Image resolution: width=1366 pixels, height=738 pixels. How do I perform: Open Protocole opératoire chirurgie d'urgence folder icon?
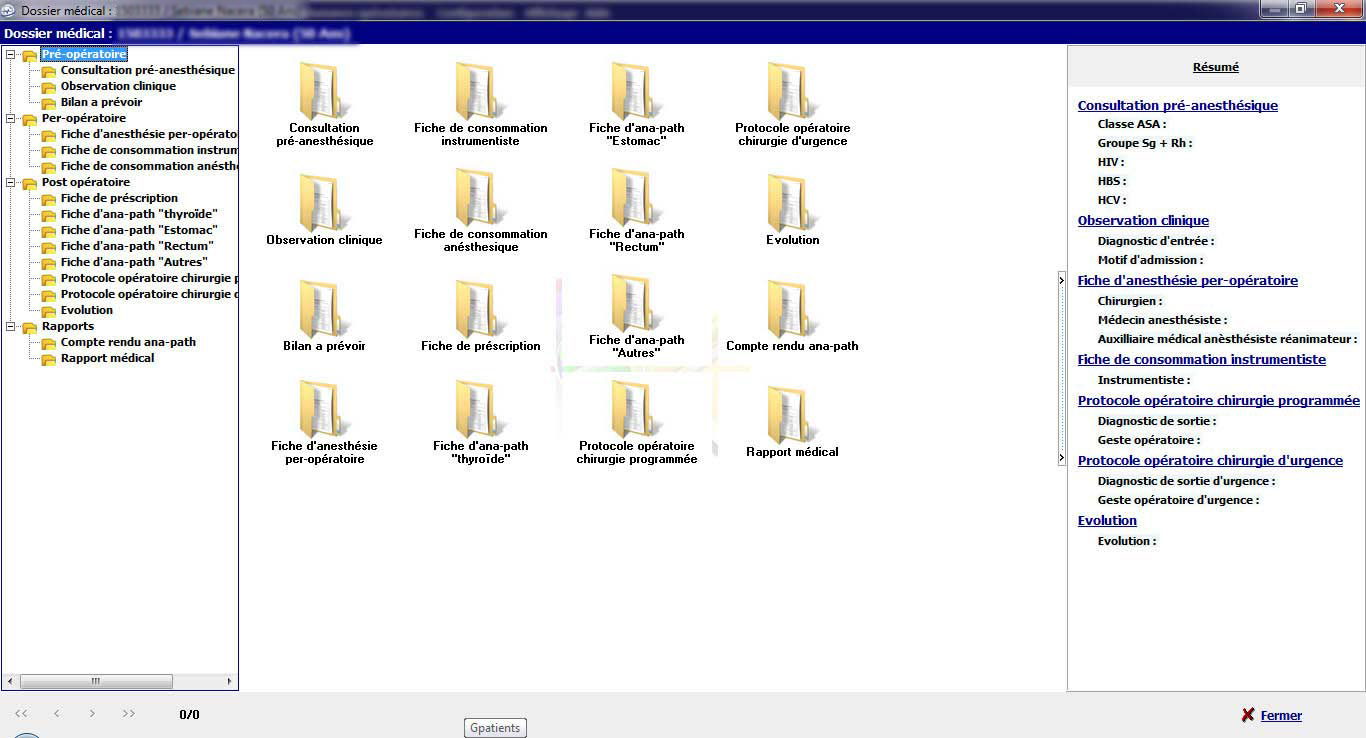click(x=792, y=92)
